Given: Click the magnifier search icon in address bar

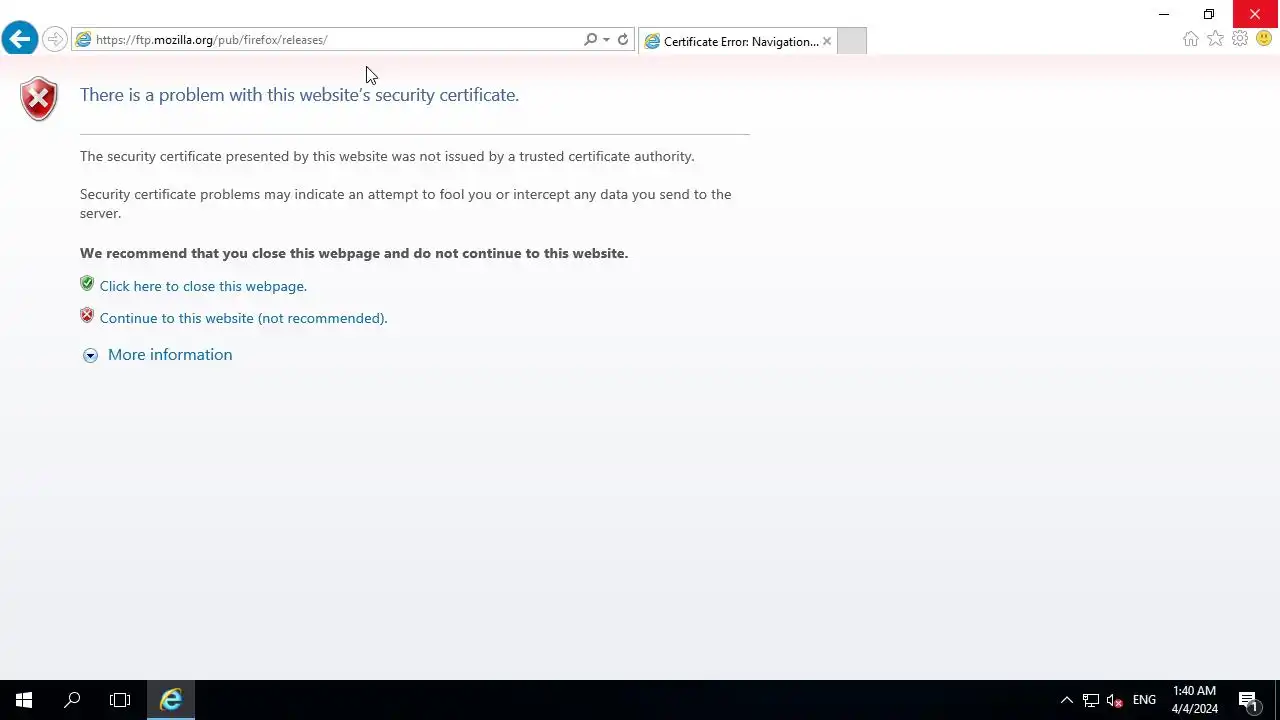Looking at the screenshot, I should tap(590, 40).
